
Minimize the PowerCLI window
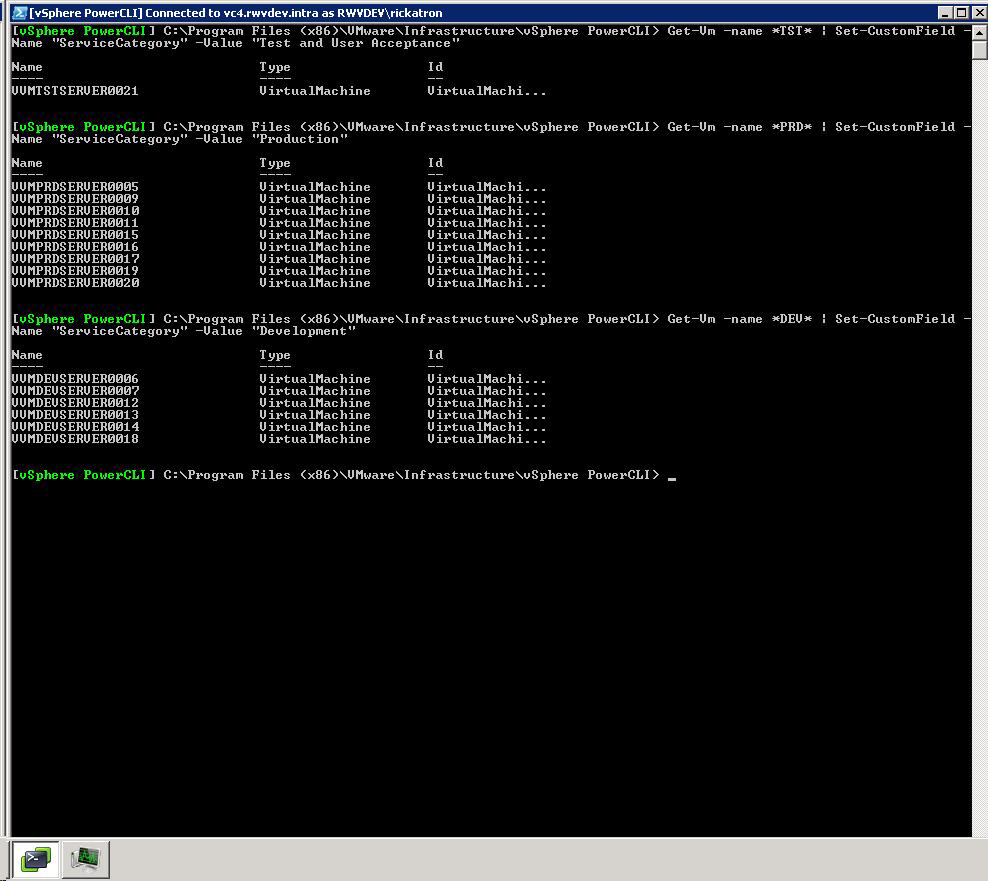tap(945, 13)
